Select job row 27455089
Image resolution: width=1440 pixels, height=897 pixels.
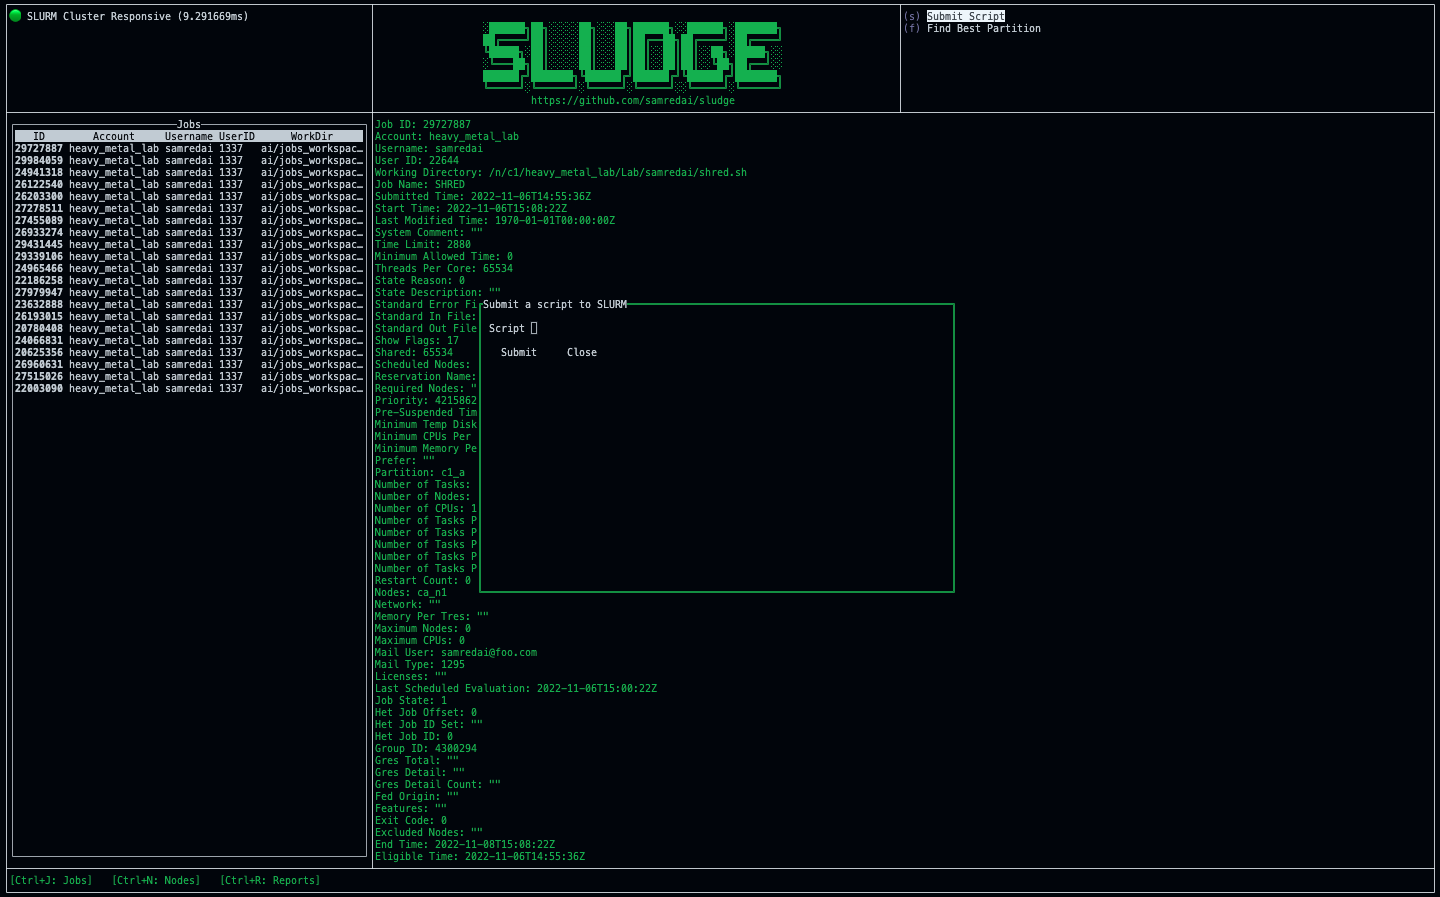tap(189, 220)
